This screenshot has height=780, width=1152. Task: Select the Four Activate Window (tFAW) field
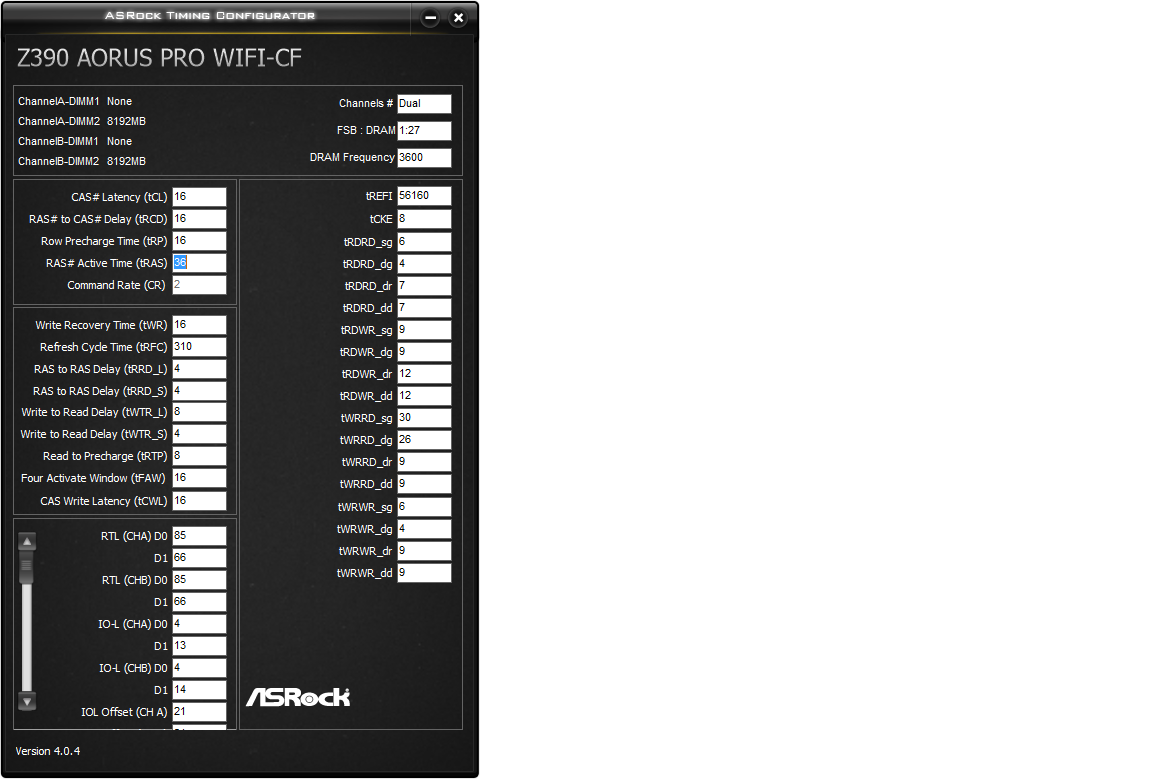pos(199,478)
